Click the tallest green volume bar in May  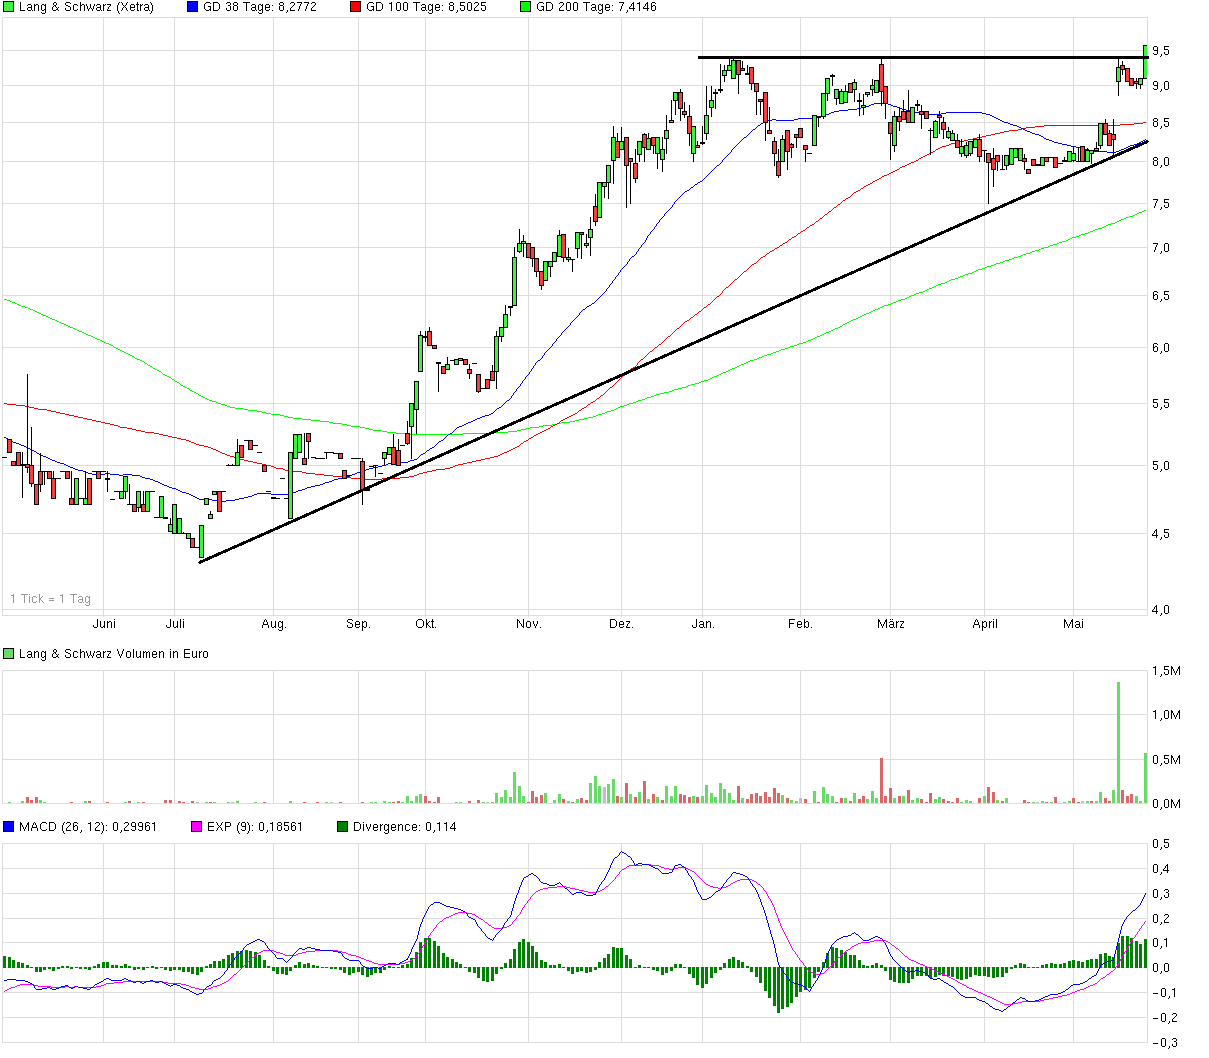point(1118,742)
